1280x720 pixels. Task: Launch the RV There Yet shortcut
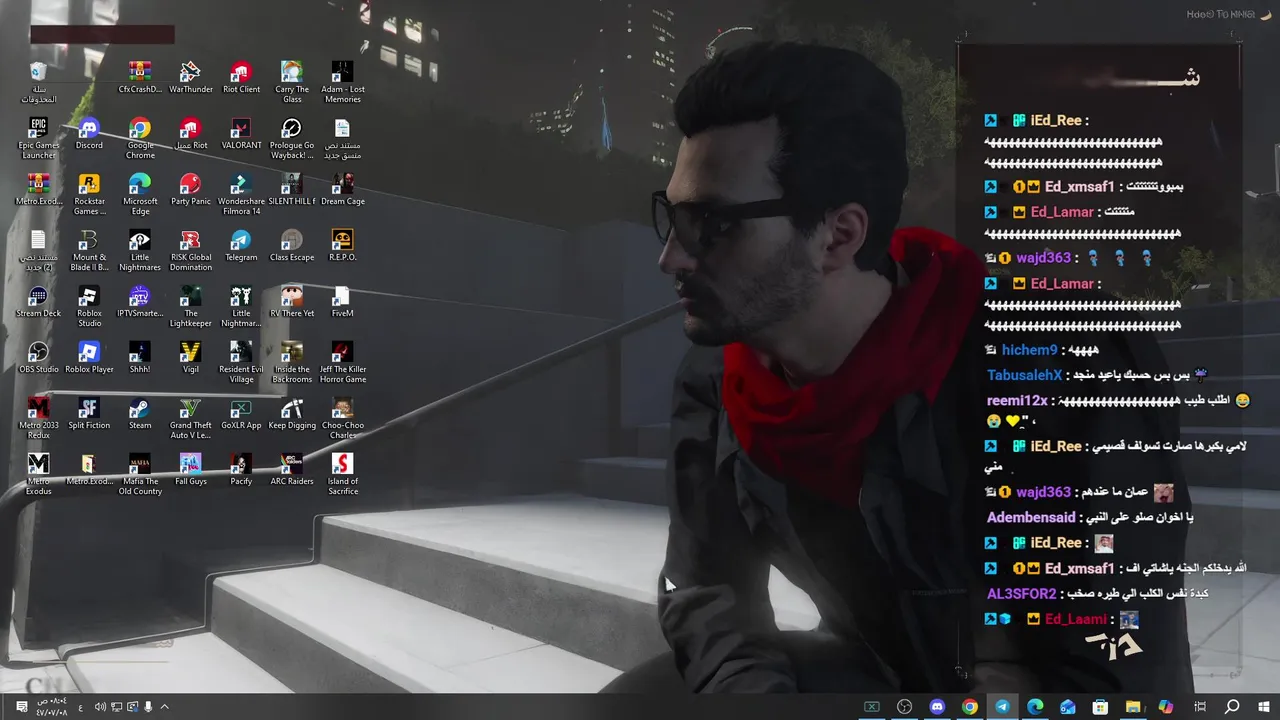pyautogui.click(x=292, y=302)
